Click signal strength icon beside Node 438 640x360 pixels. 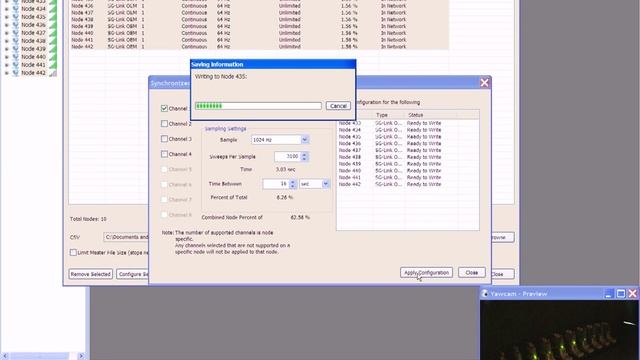point(53,41)
